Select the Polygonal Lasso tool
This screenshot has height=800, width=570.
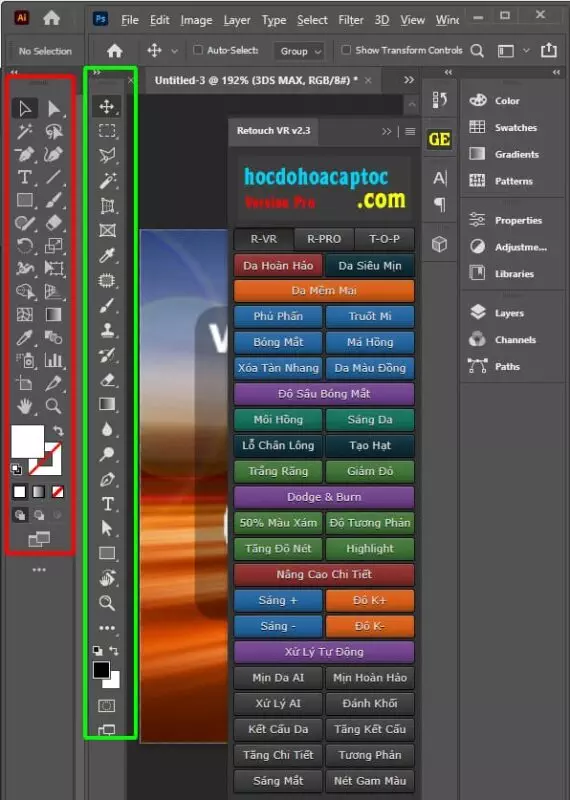[107, 155]
